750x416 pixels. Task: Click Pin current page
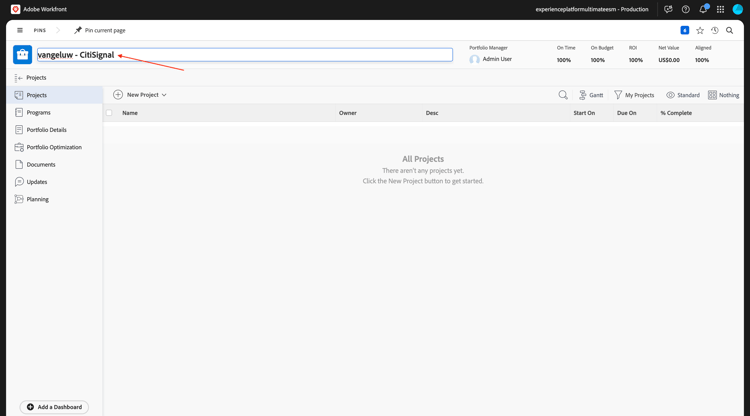(105, 30)
